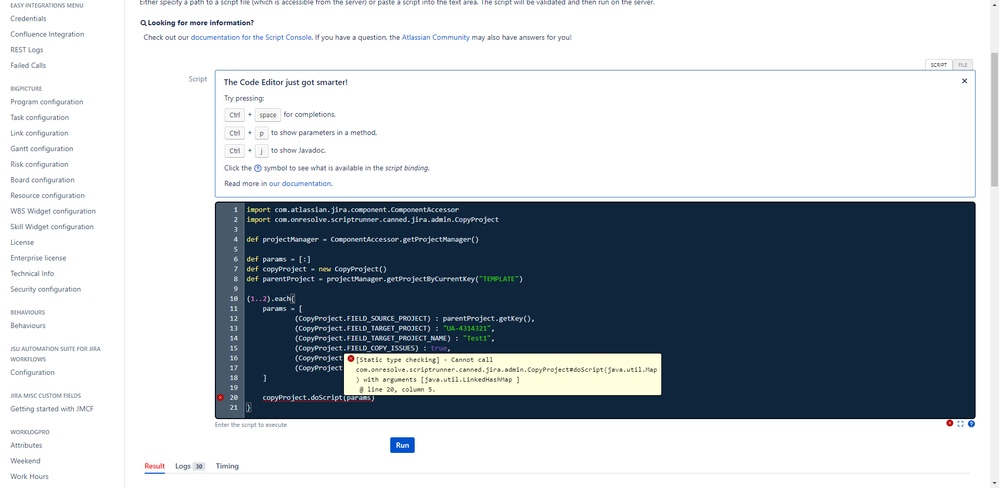Click the static type checking error tooltip
The image size is (999, 488).
pos(502,375)
